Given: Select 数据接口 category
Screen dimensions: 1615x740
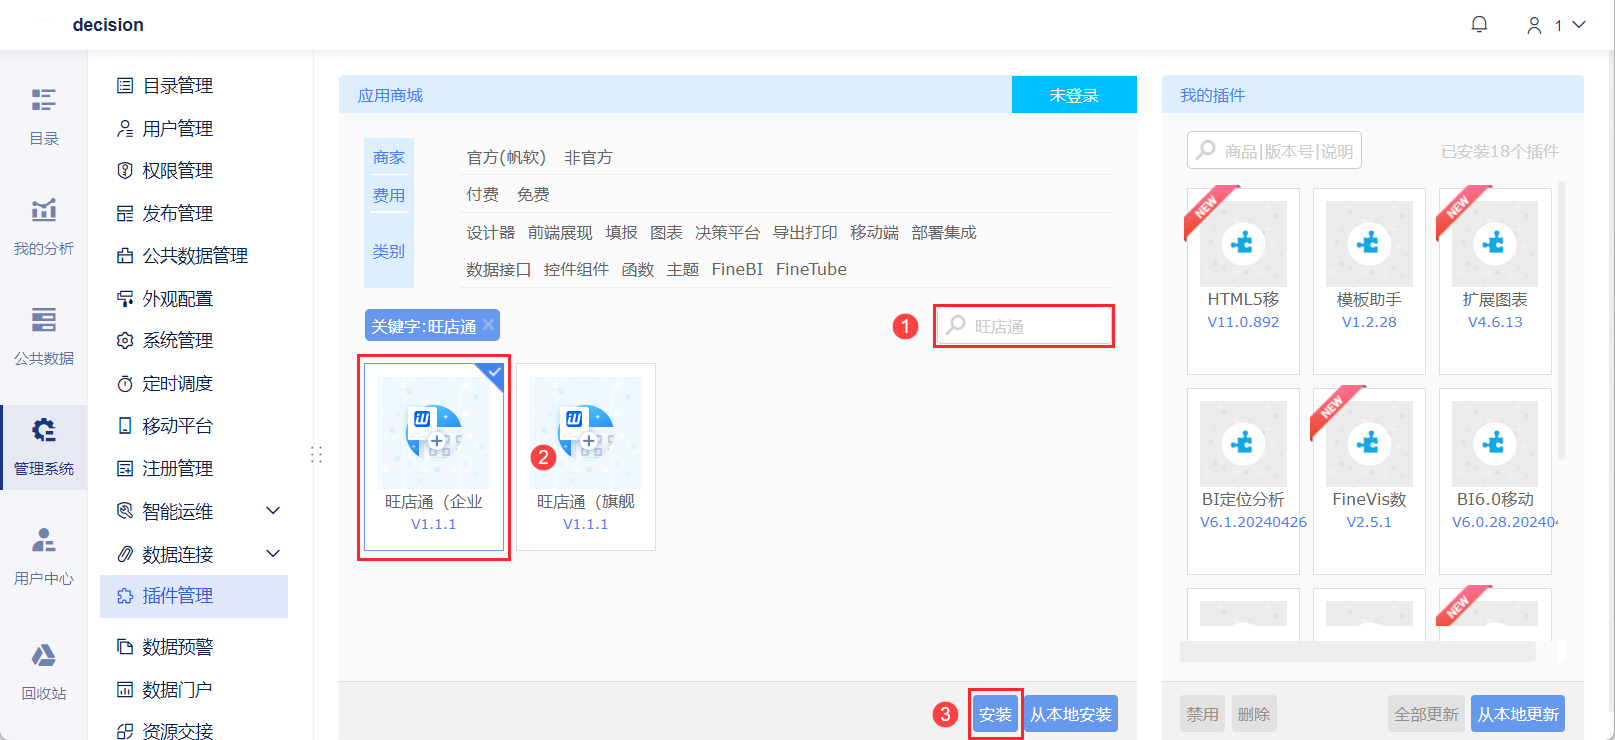Looking at the screenshot, I should coord(498,269).
